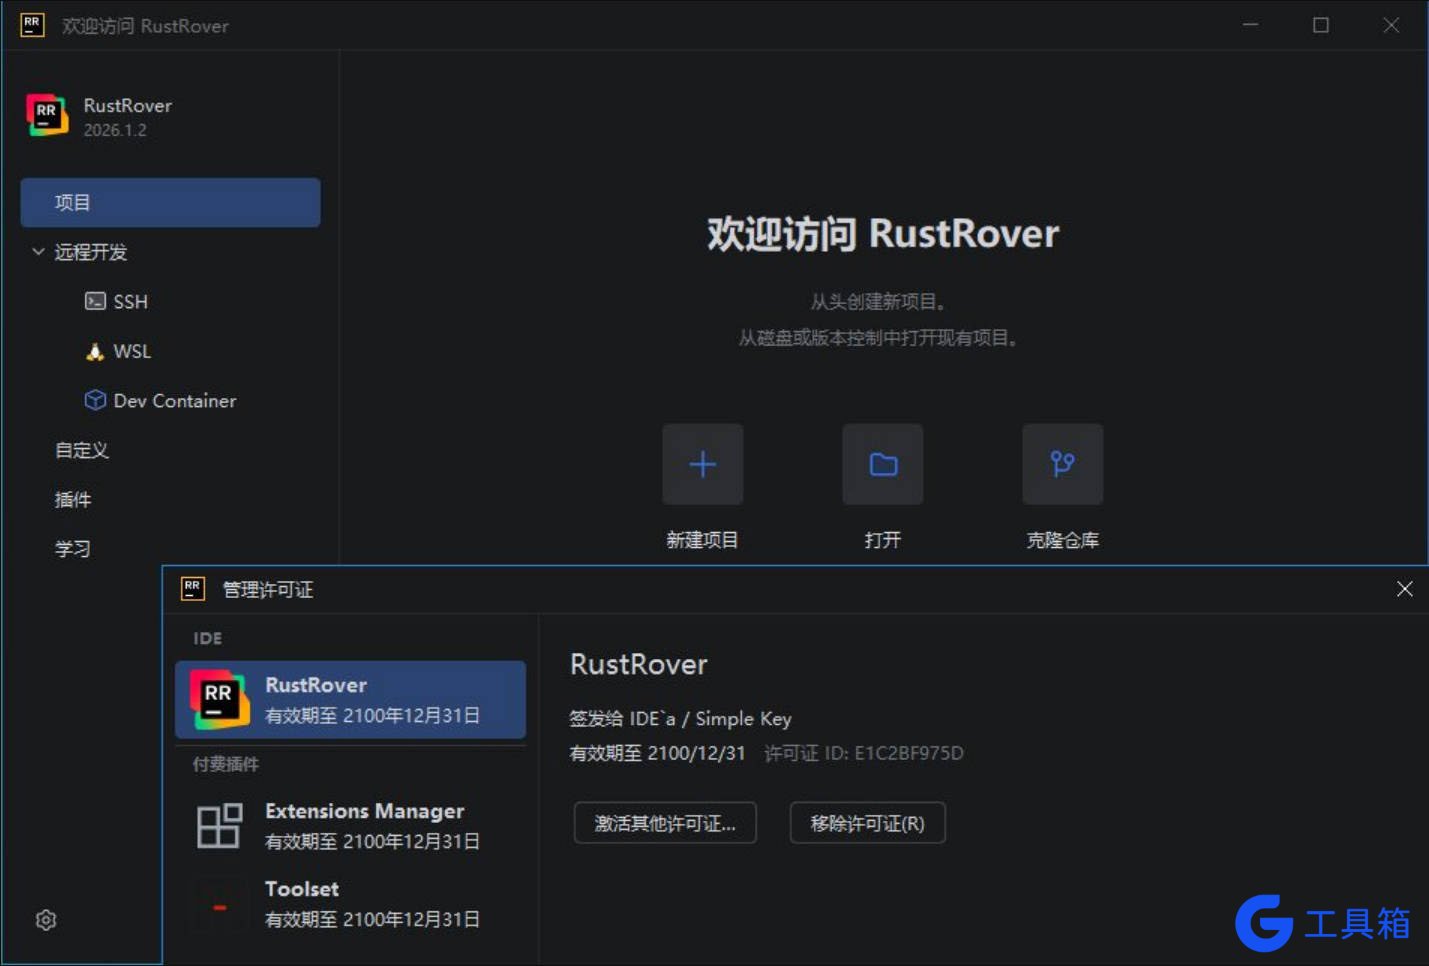Click the 激活其他许可证 button
Viewport: 1429px width, 966px height.
click(665, 823)
